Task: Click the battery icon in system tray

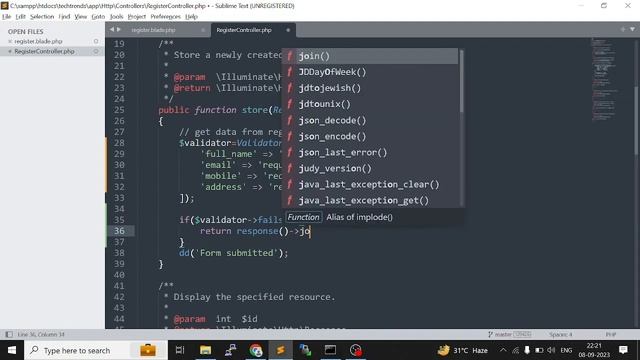Action: (x=539, y=350)
